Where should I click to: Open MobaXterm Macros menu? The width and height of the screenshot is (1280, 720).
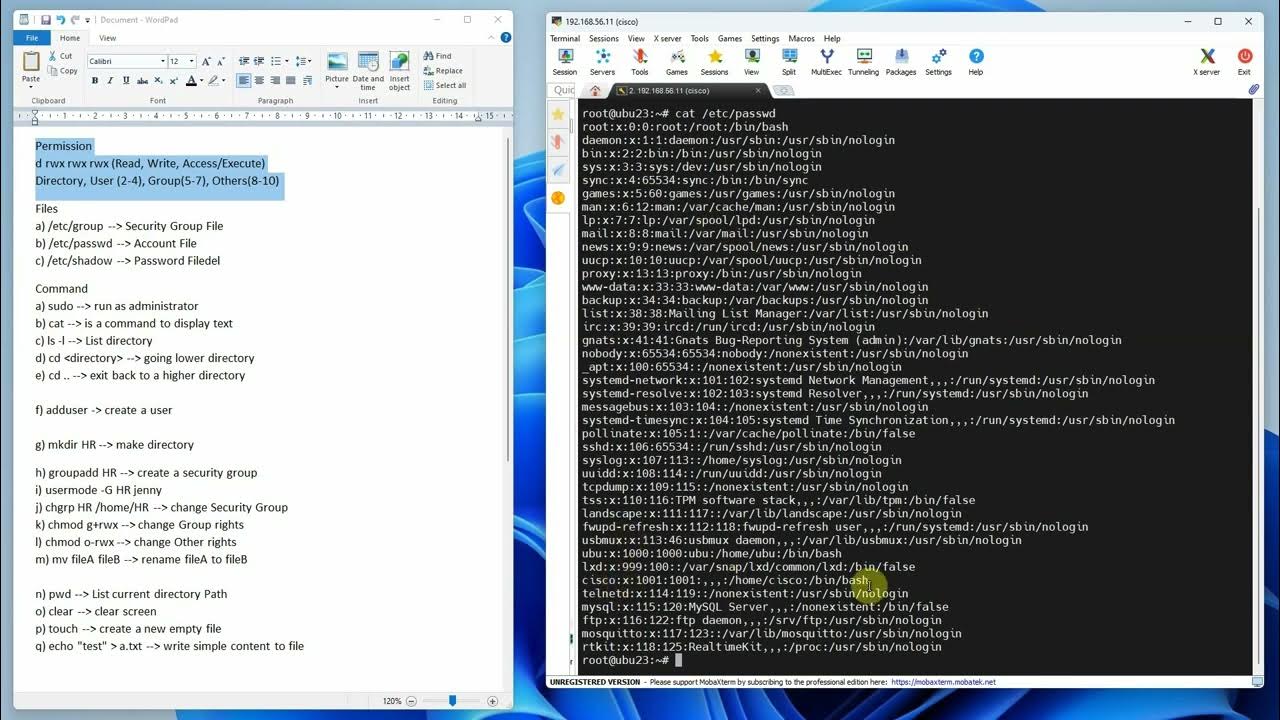801,39
